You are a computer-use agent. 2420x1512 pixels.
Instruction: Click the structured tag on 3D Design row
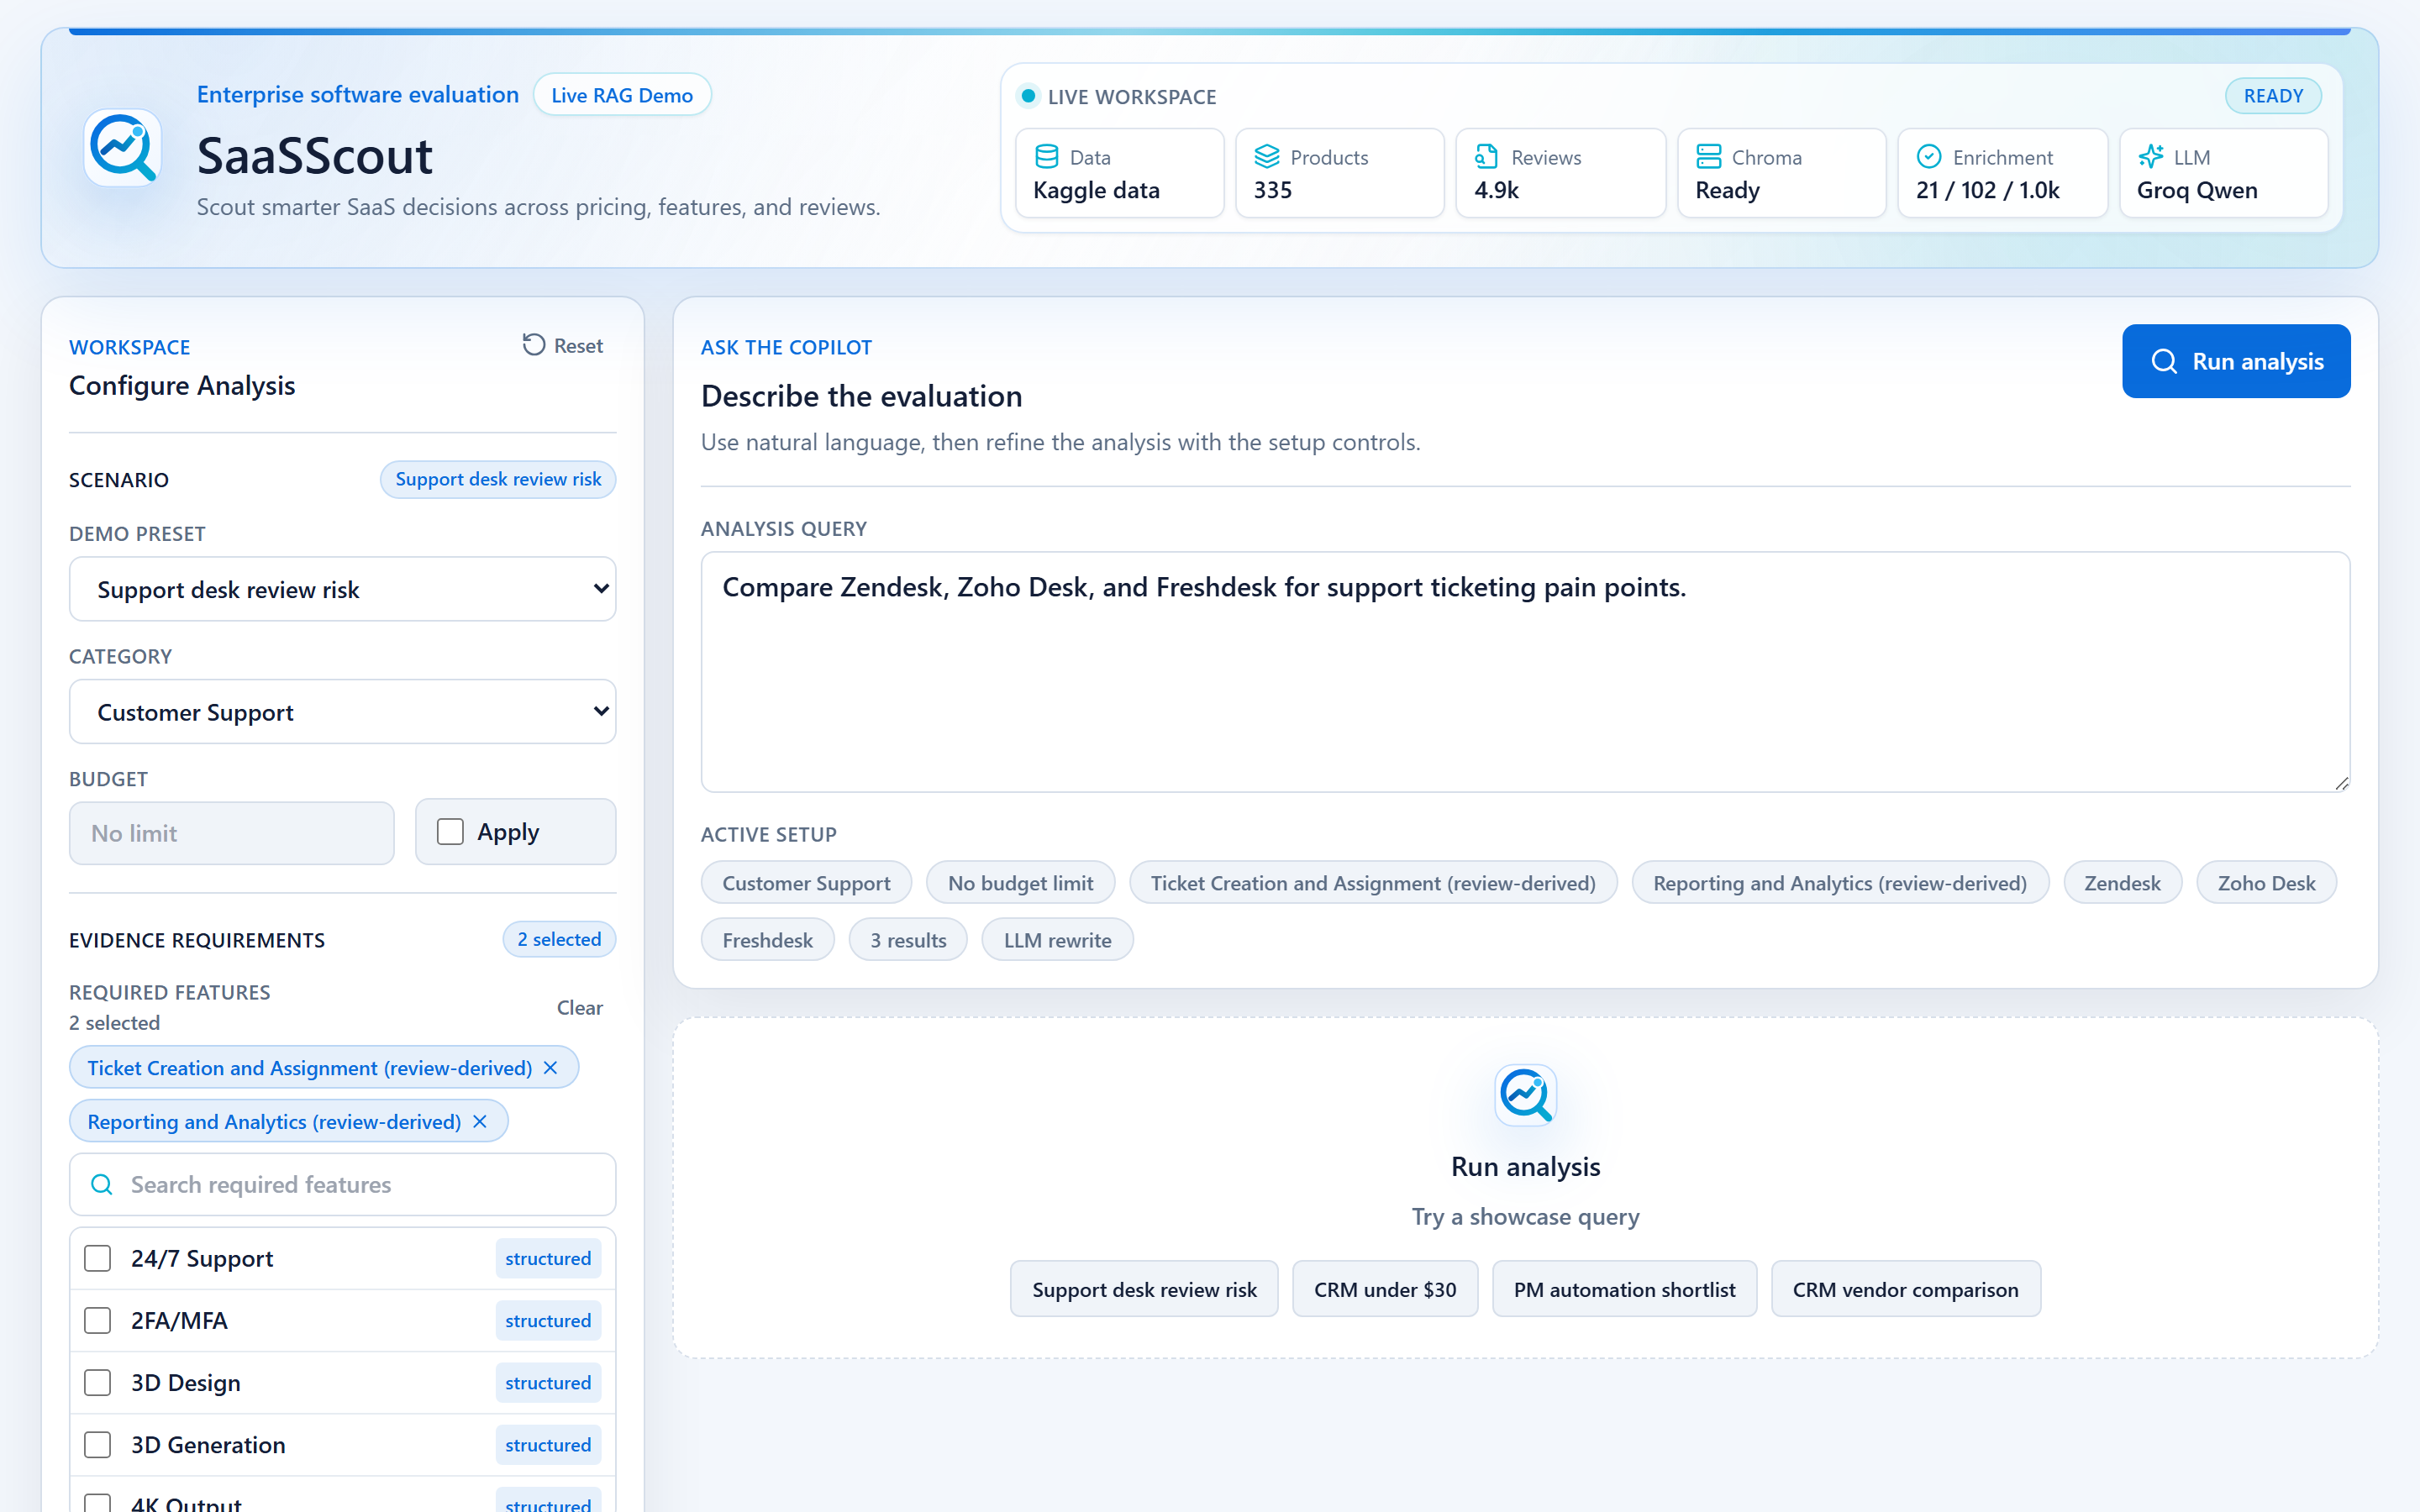(548, 1383)
